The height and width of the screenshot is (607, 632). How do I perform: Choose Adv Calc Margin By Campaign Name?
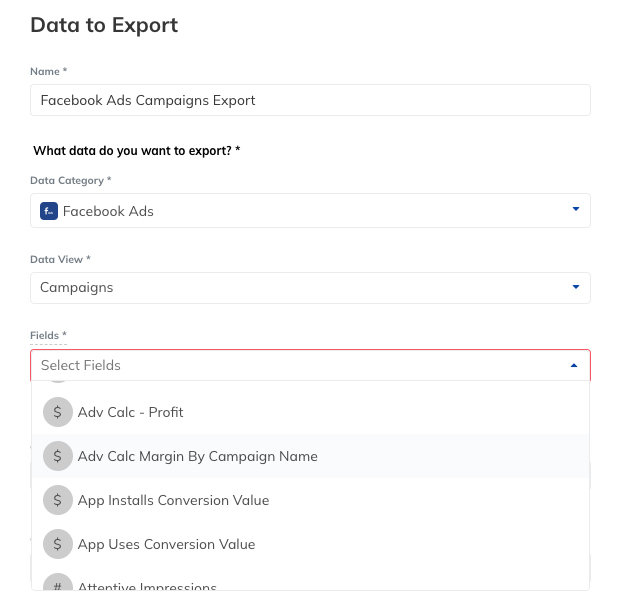(310, 456)
